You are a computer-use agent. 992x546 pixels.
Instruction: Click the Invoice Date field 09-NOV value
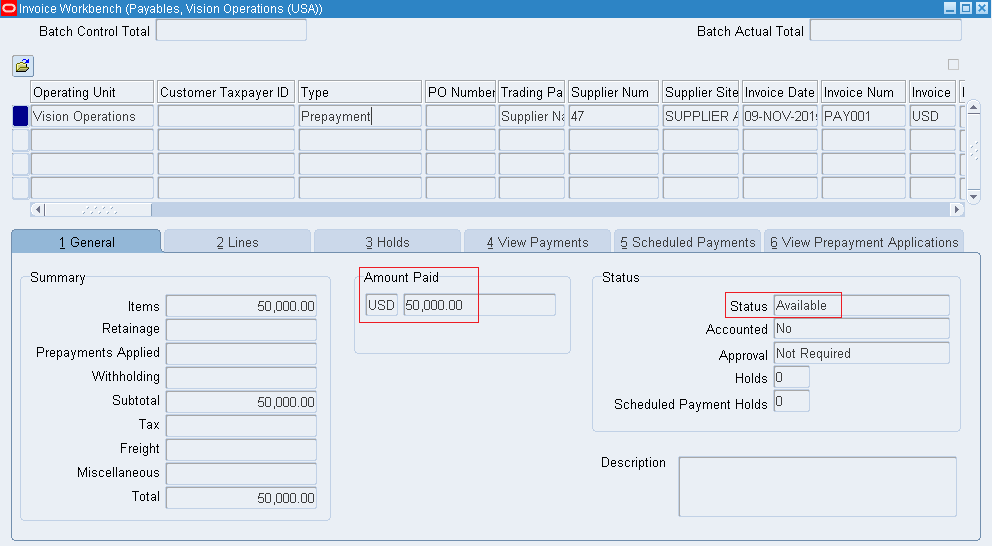780,116
